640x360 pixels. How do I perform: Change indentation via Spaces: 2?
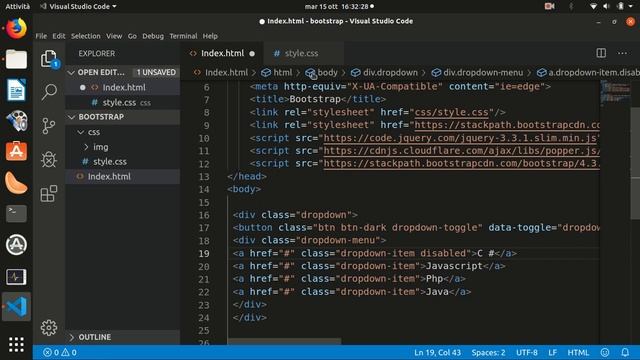[488, 352]
